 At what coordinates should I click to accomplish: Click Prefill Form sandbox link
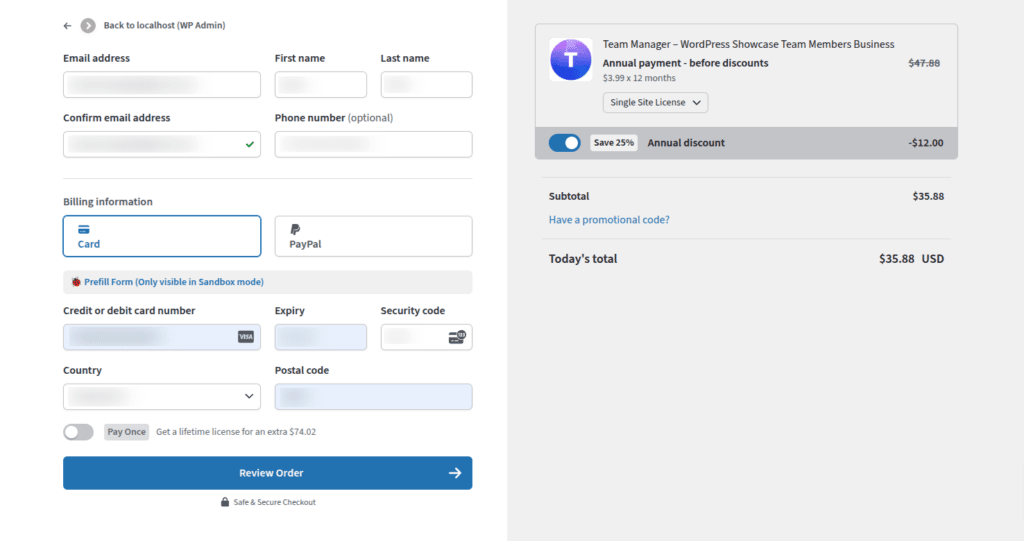pos(174,282)
